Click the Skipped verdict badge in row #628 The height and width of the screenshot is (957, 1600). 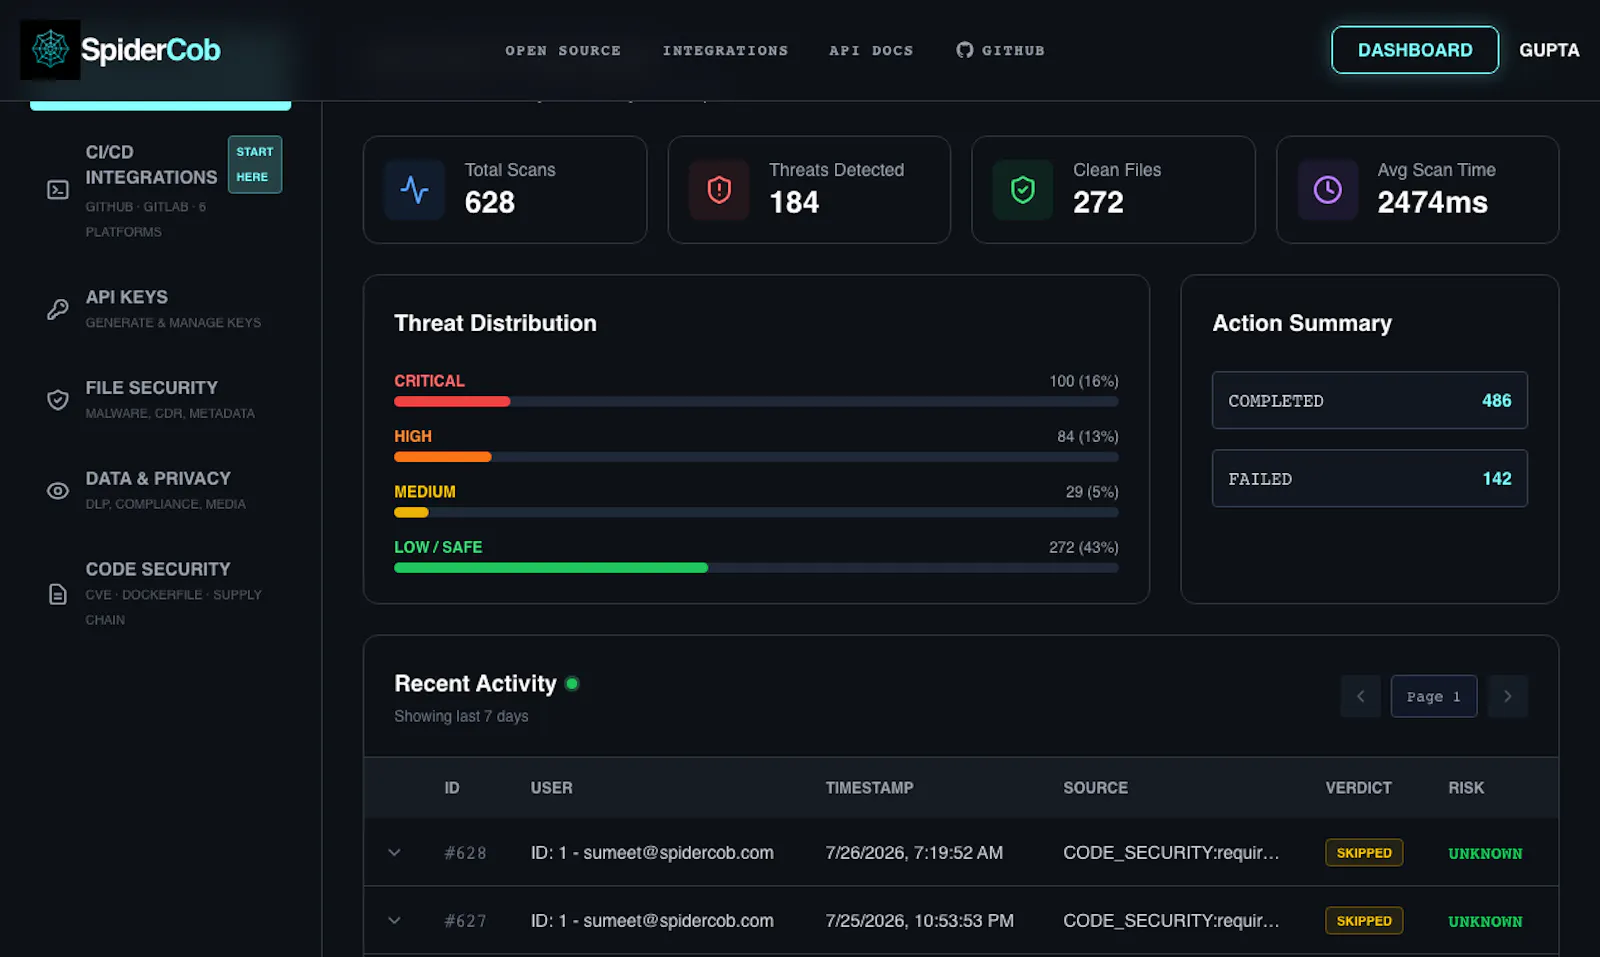click(x=1364, y=853)
